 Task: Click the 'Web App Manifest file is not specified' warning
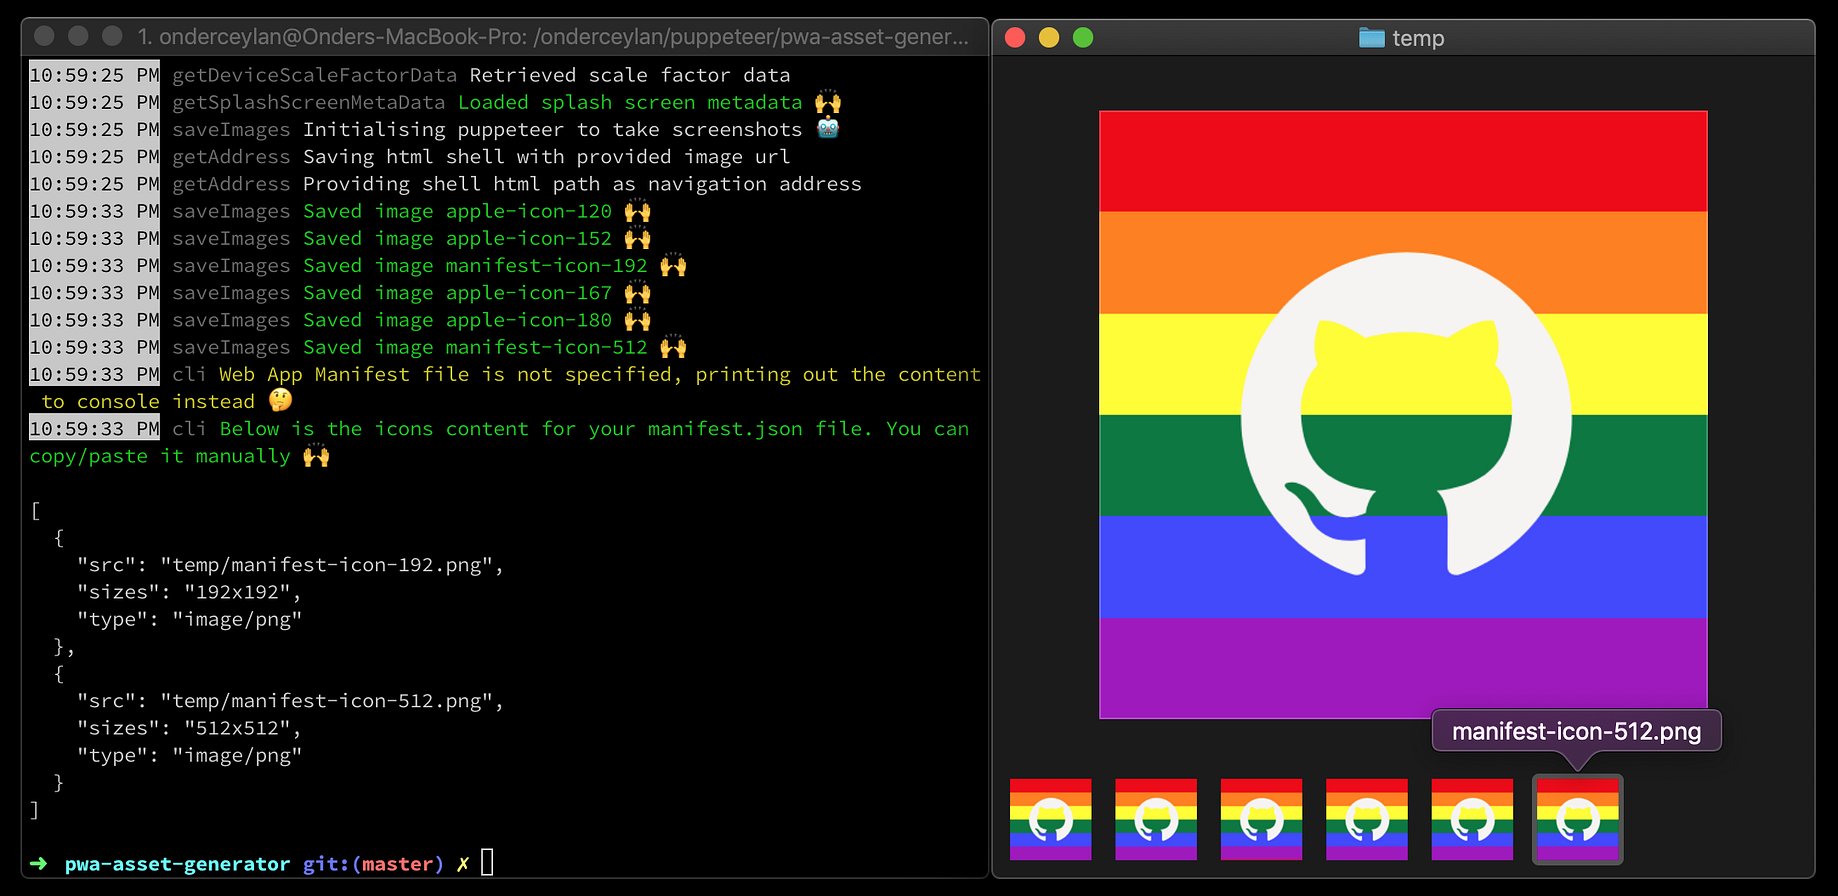pos(505,388)
